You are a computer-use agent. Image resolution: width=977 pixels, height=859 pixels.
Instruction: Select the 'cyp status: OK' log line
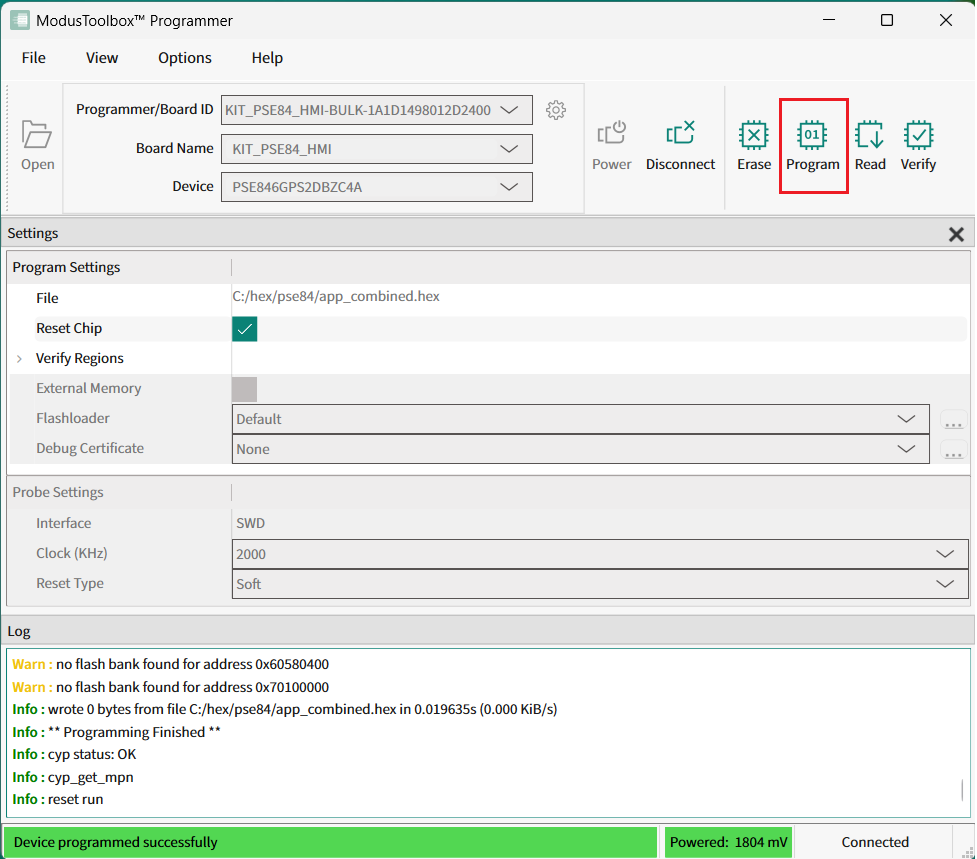(x=74, y=754)
